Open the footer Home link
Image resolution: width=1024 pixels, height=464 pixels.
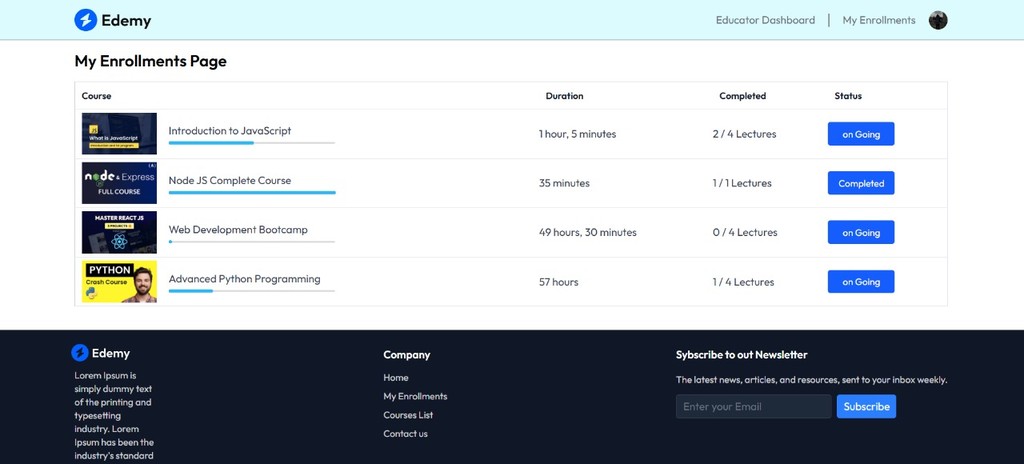point(396,377)
